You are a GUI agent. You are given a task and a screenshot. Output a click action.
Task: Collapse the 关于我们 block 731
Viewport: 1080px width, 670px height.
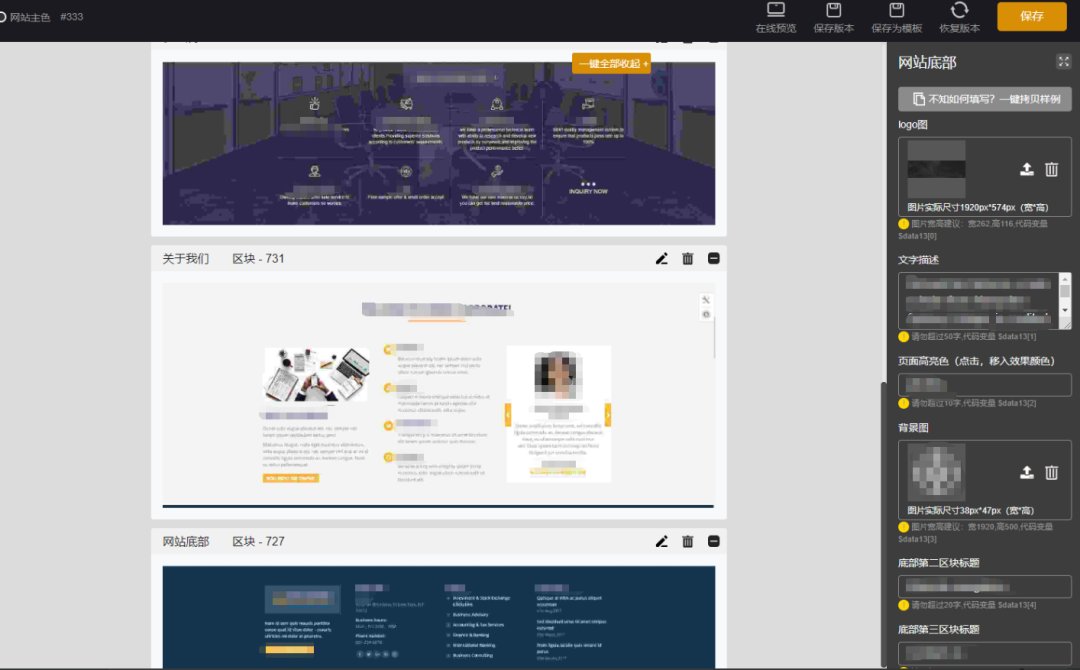pyautogui.click(x=714, y=259)
